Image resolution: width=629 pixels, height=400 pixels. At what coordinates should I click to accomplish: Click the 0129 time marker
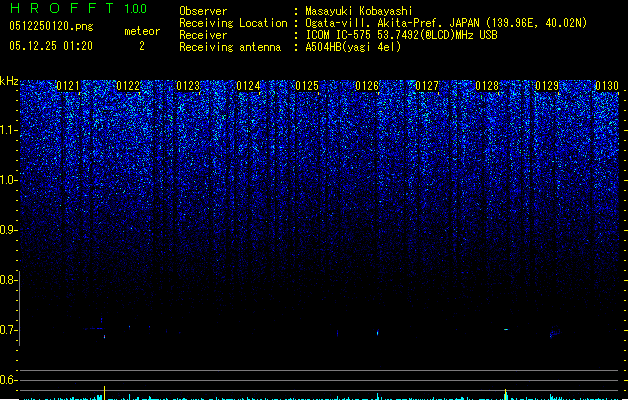tap(547, 86)
